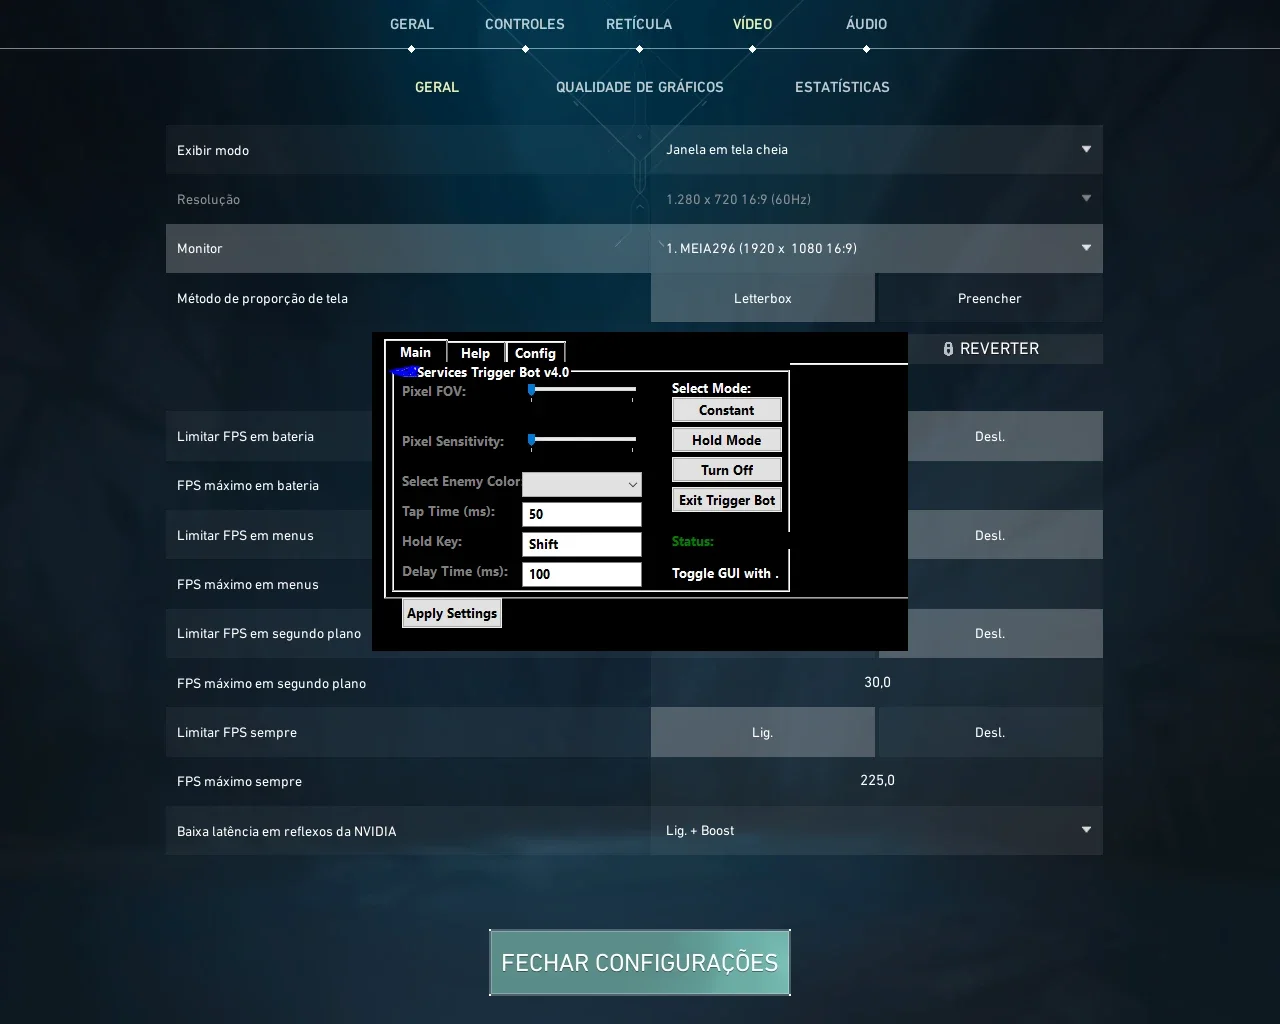This screenshot has width=1280, height=1024.
Task: Click the lock icon beside REVERTER
Action: [x=948, y=349]
